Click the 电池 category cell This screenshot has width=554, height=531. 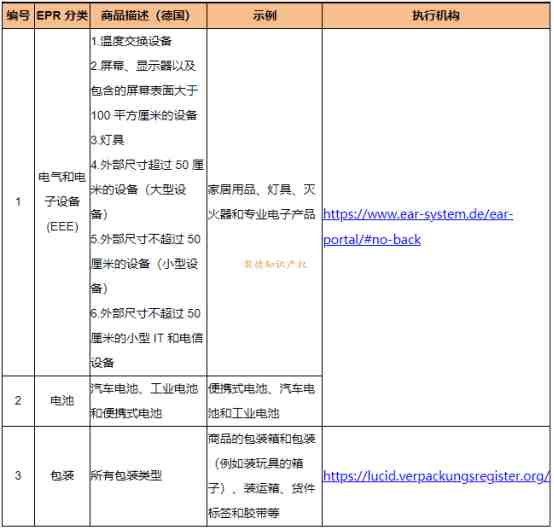(62, 402)
